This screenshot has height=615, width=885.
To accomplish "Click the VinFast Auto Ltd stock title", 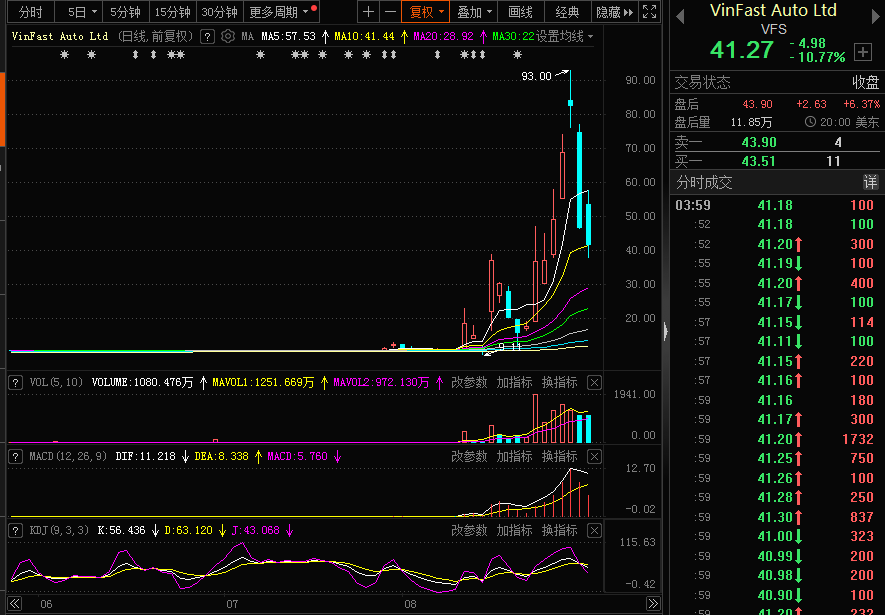I will [x=773, y=10].
